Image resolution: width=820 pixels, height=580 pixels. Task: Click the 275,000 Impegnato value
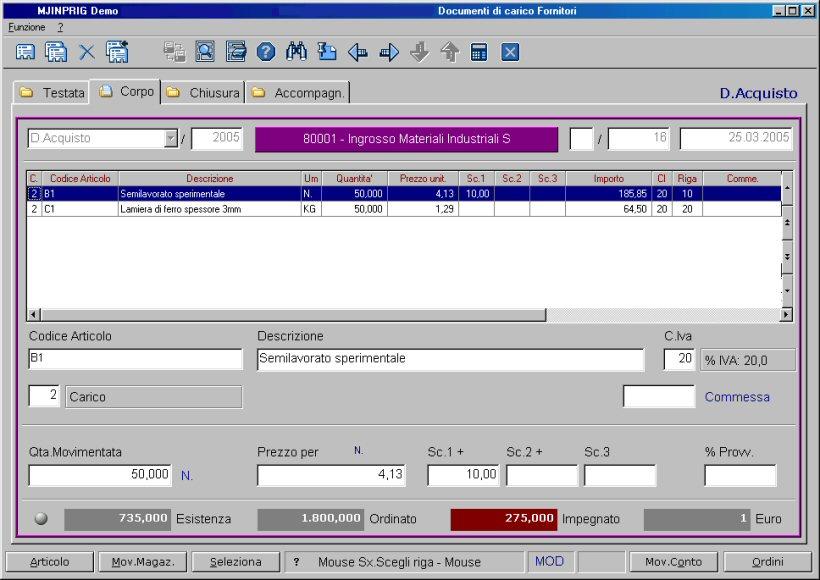504,519
